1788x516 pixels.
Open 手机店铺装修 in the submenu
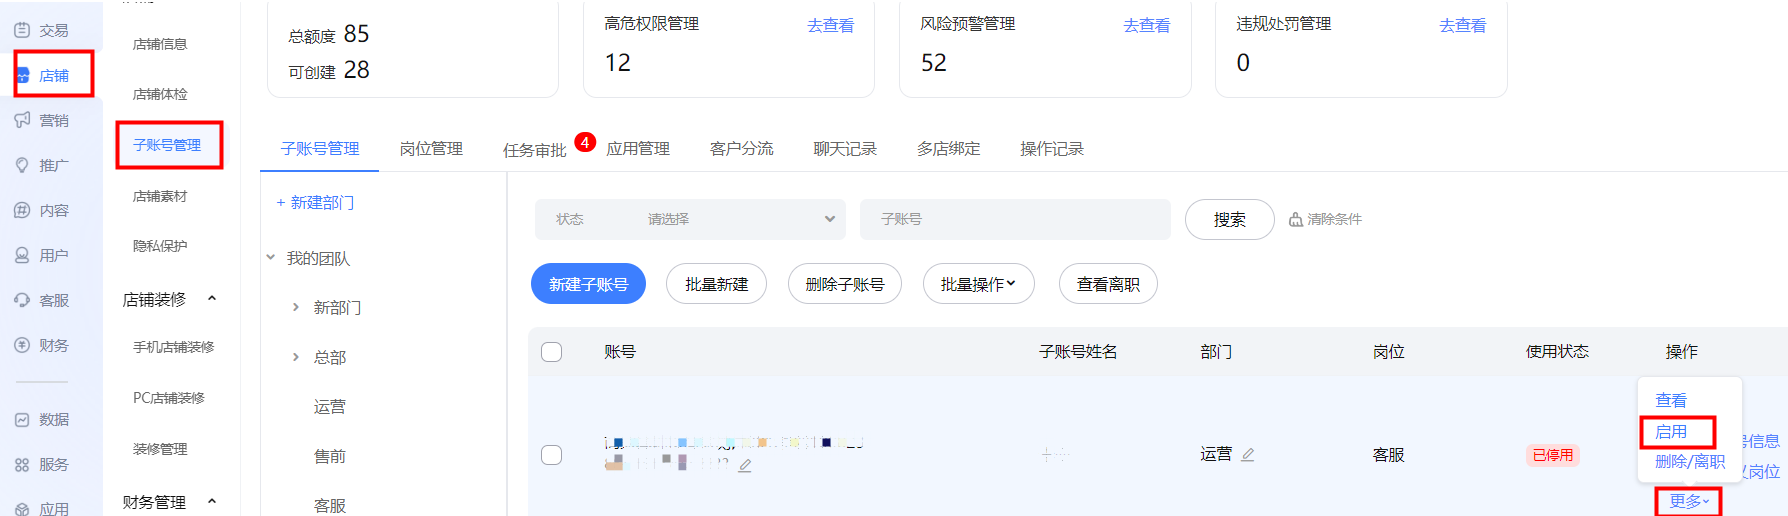pyautogui.click(x=174, y=347)
